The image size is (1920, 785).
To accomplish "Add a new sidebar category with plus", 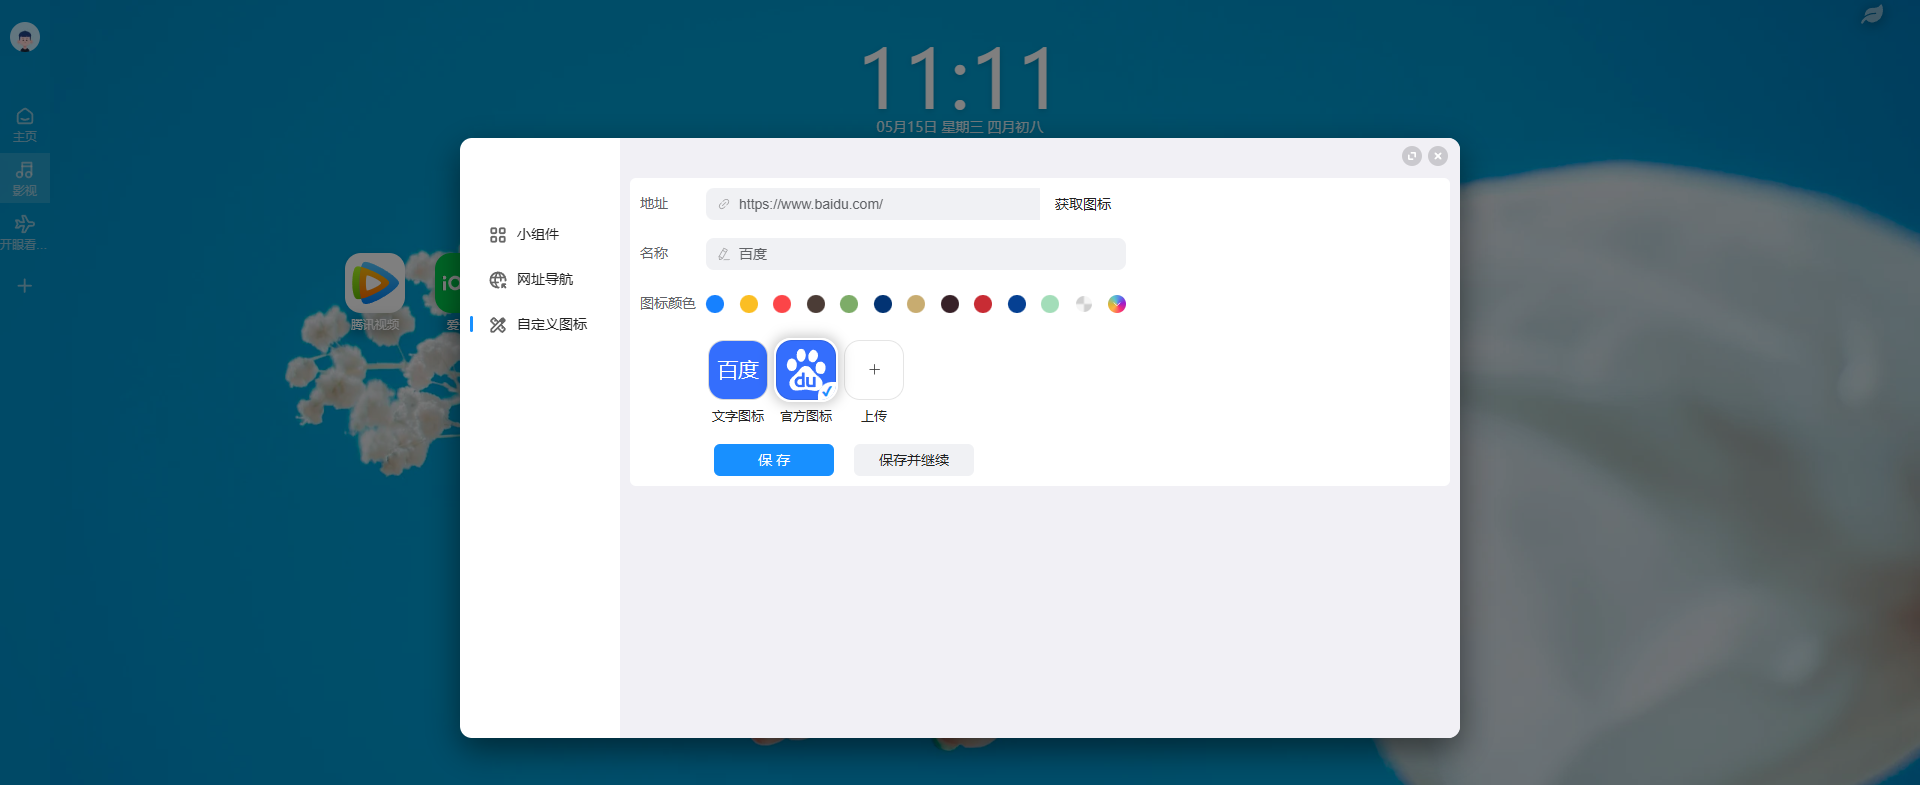I will tap(25, 286).
